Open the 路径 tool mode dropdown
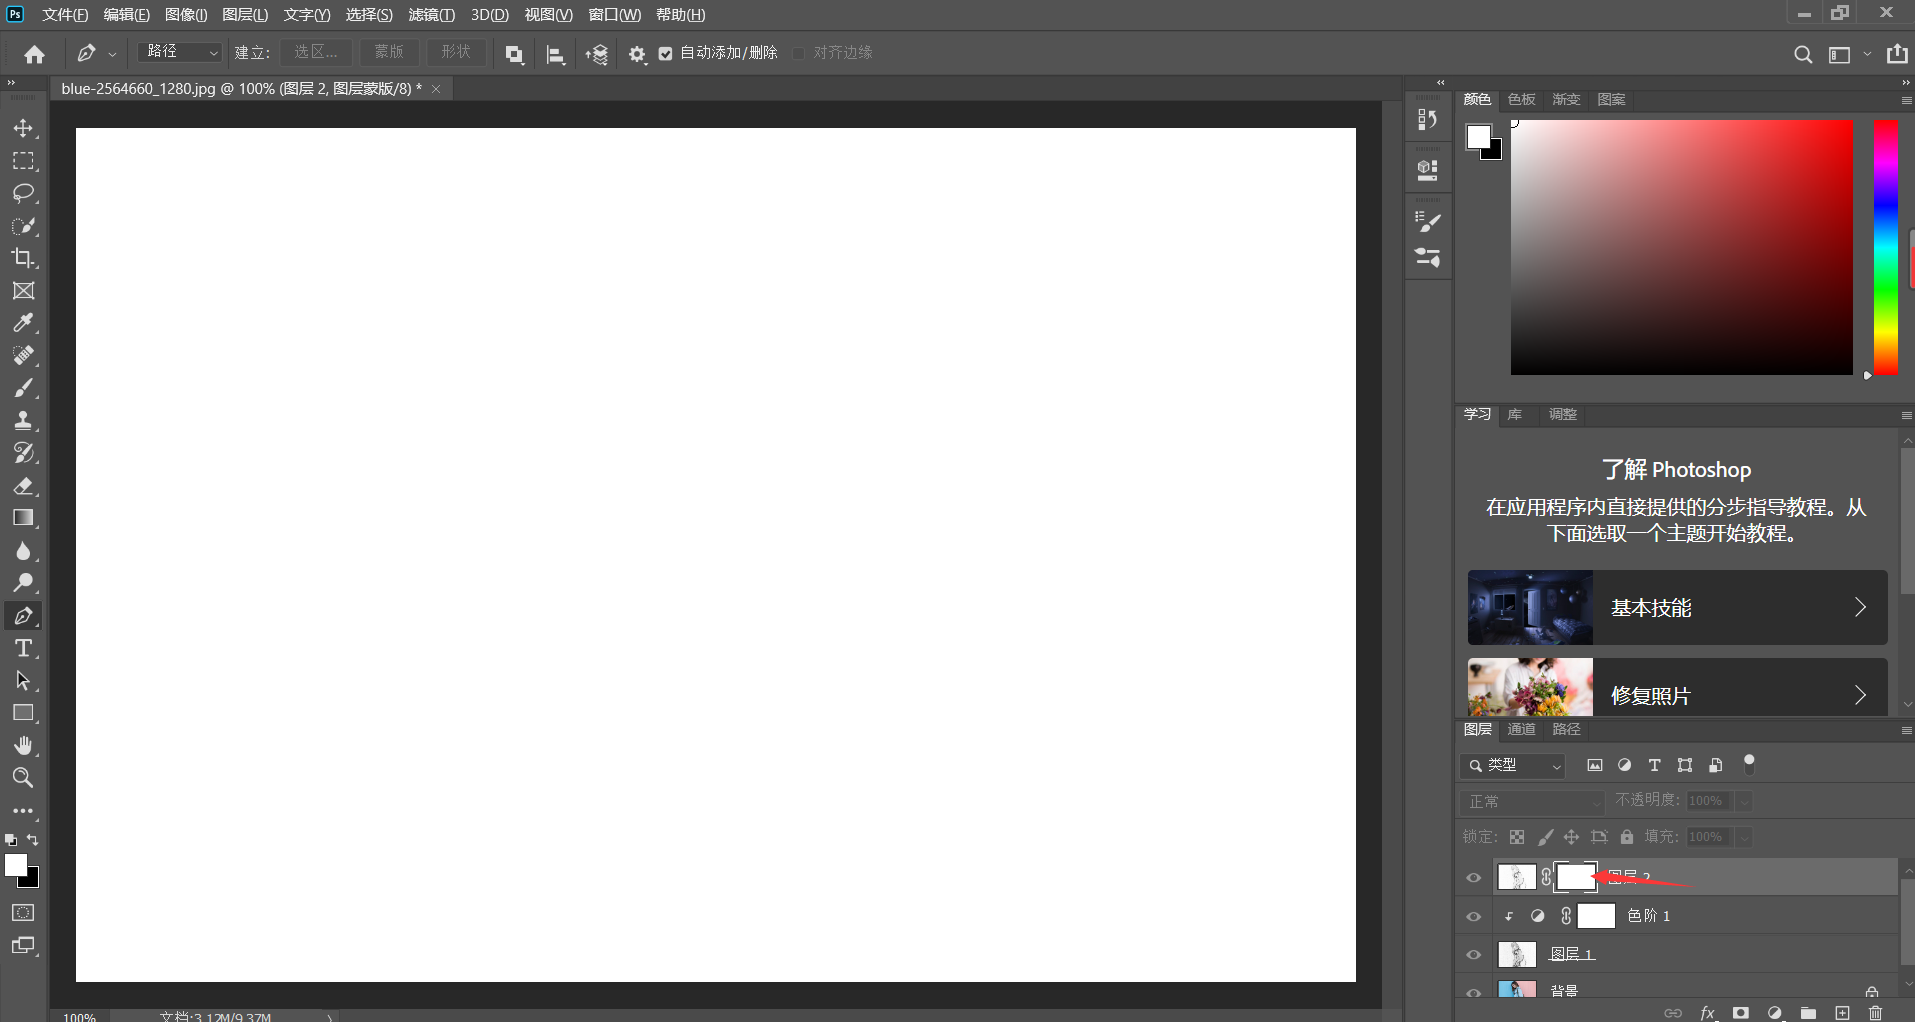Viewport: 1915px width, 1022px height. click(180, 52)
